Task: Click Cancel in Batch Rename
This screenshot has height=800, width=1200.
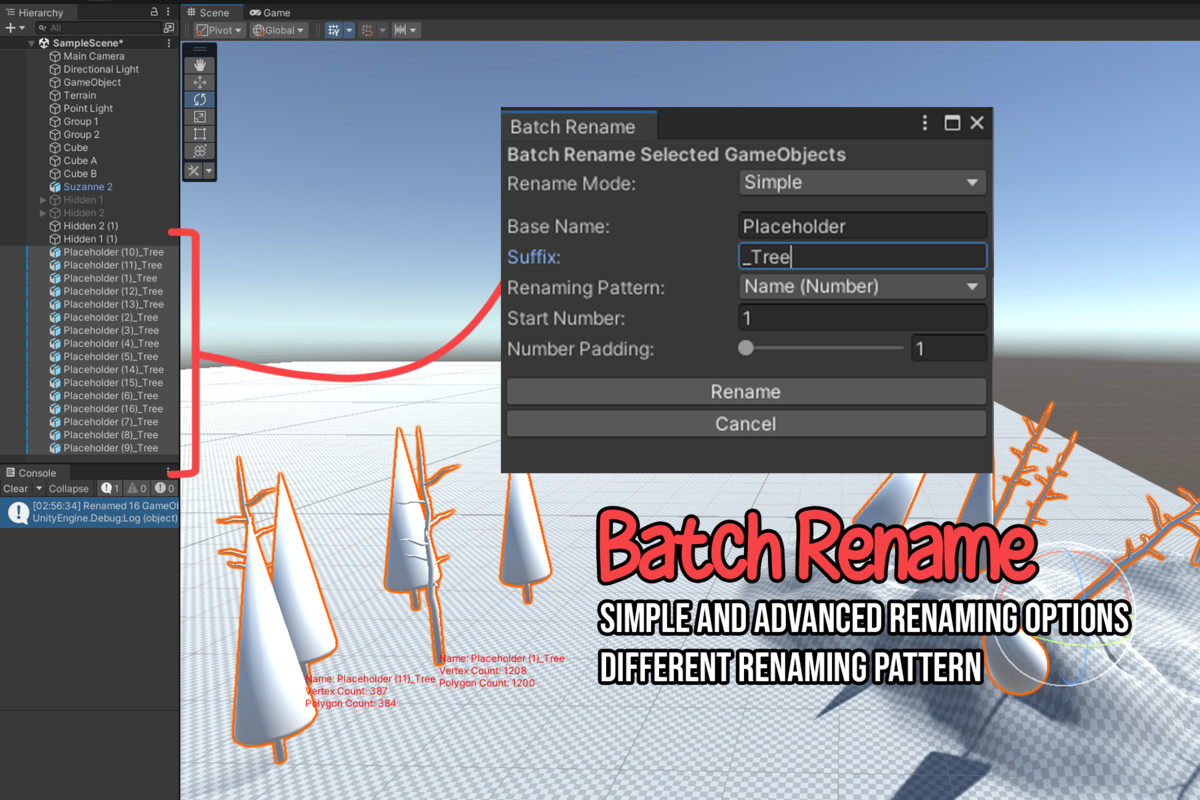Action: (x=746, y=424)
